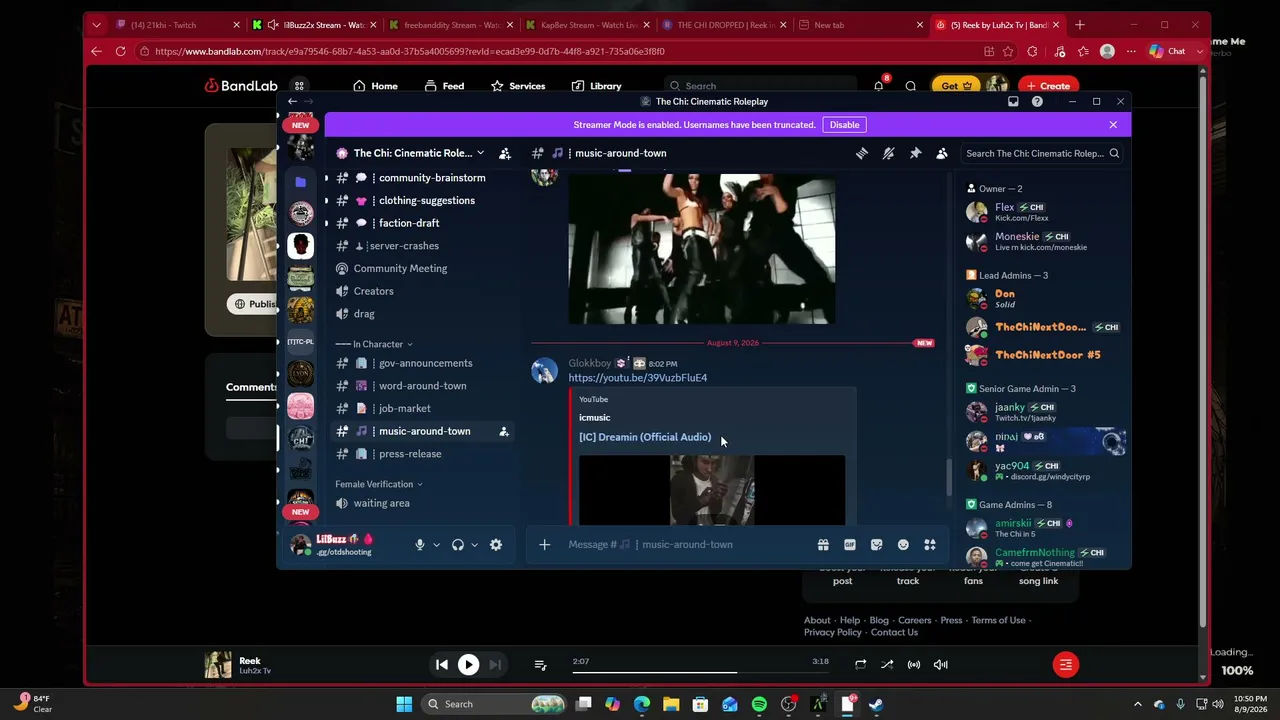
Task: Toggle the Discord member list
Action: (942, 153)
